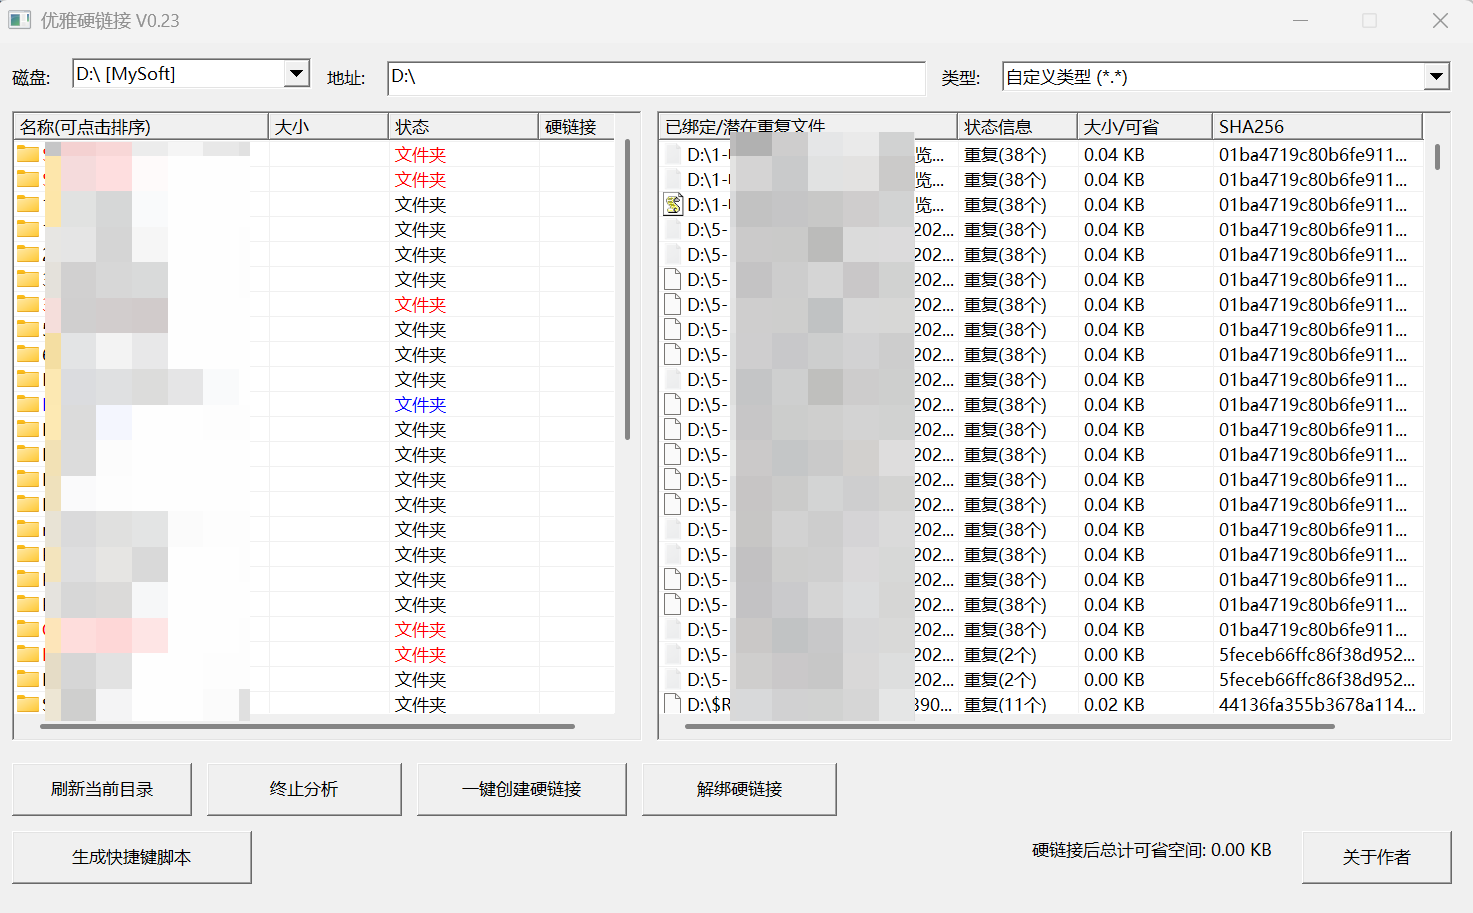Open the 关于作者 about dialog
Viewport: 1473px width, 913px height.
[x=1376, y=857]
